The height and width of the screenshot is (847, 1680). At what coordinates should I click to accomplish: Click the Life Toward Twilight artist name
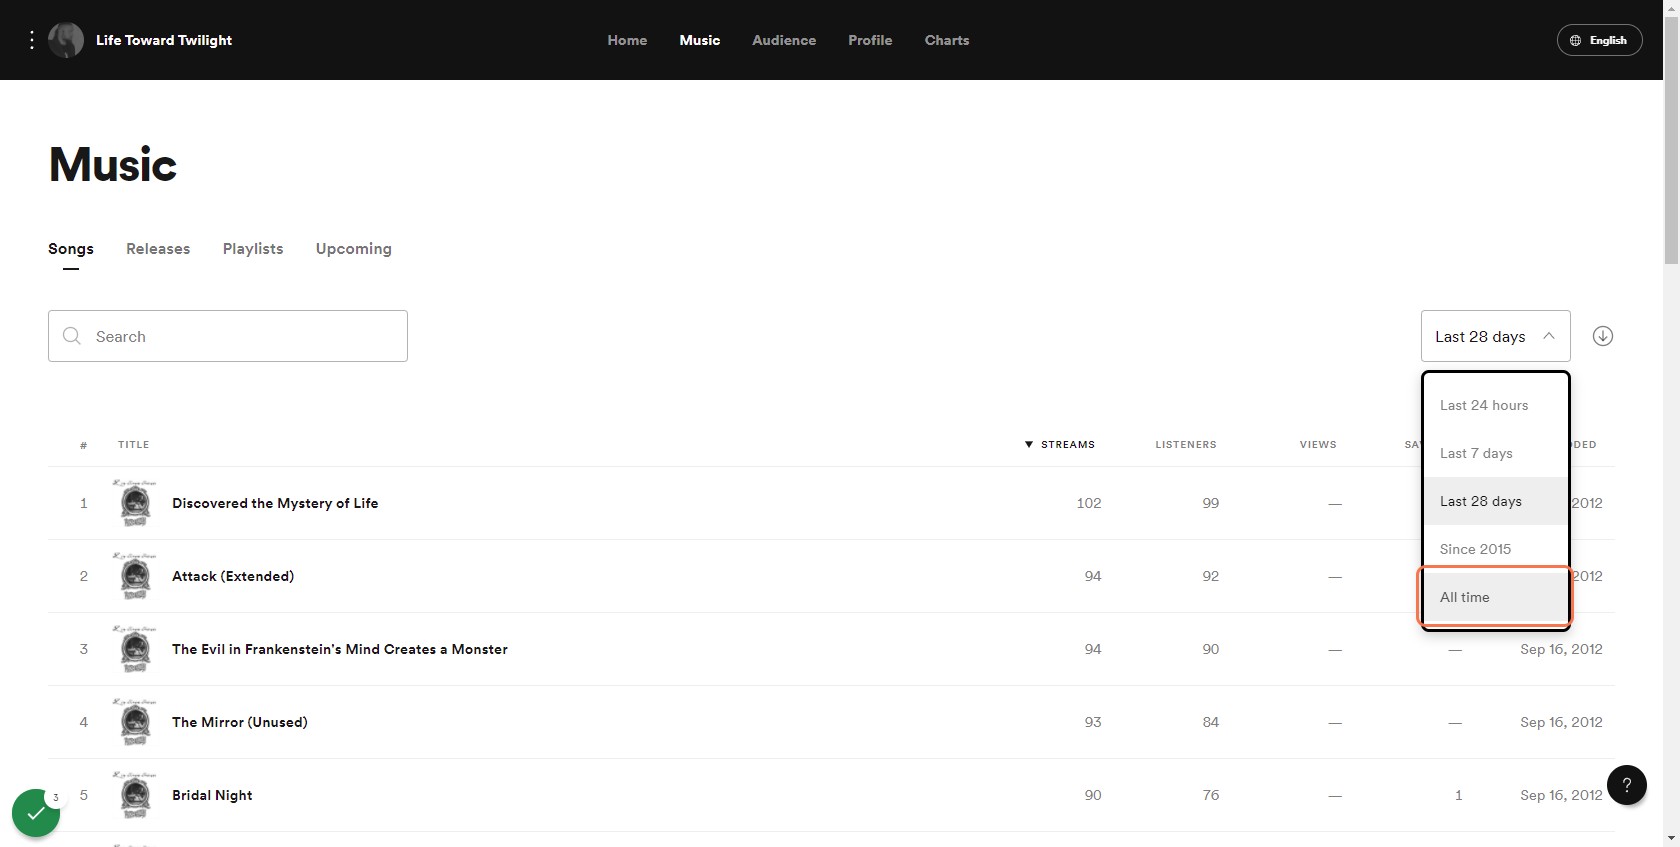[x=164, y=40]
